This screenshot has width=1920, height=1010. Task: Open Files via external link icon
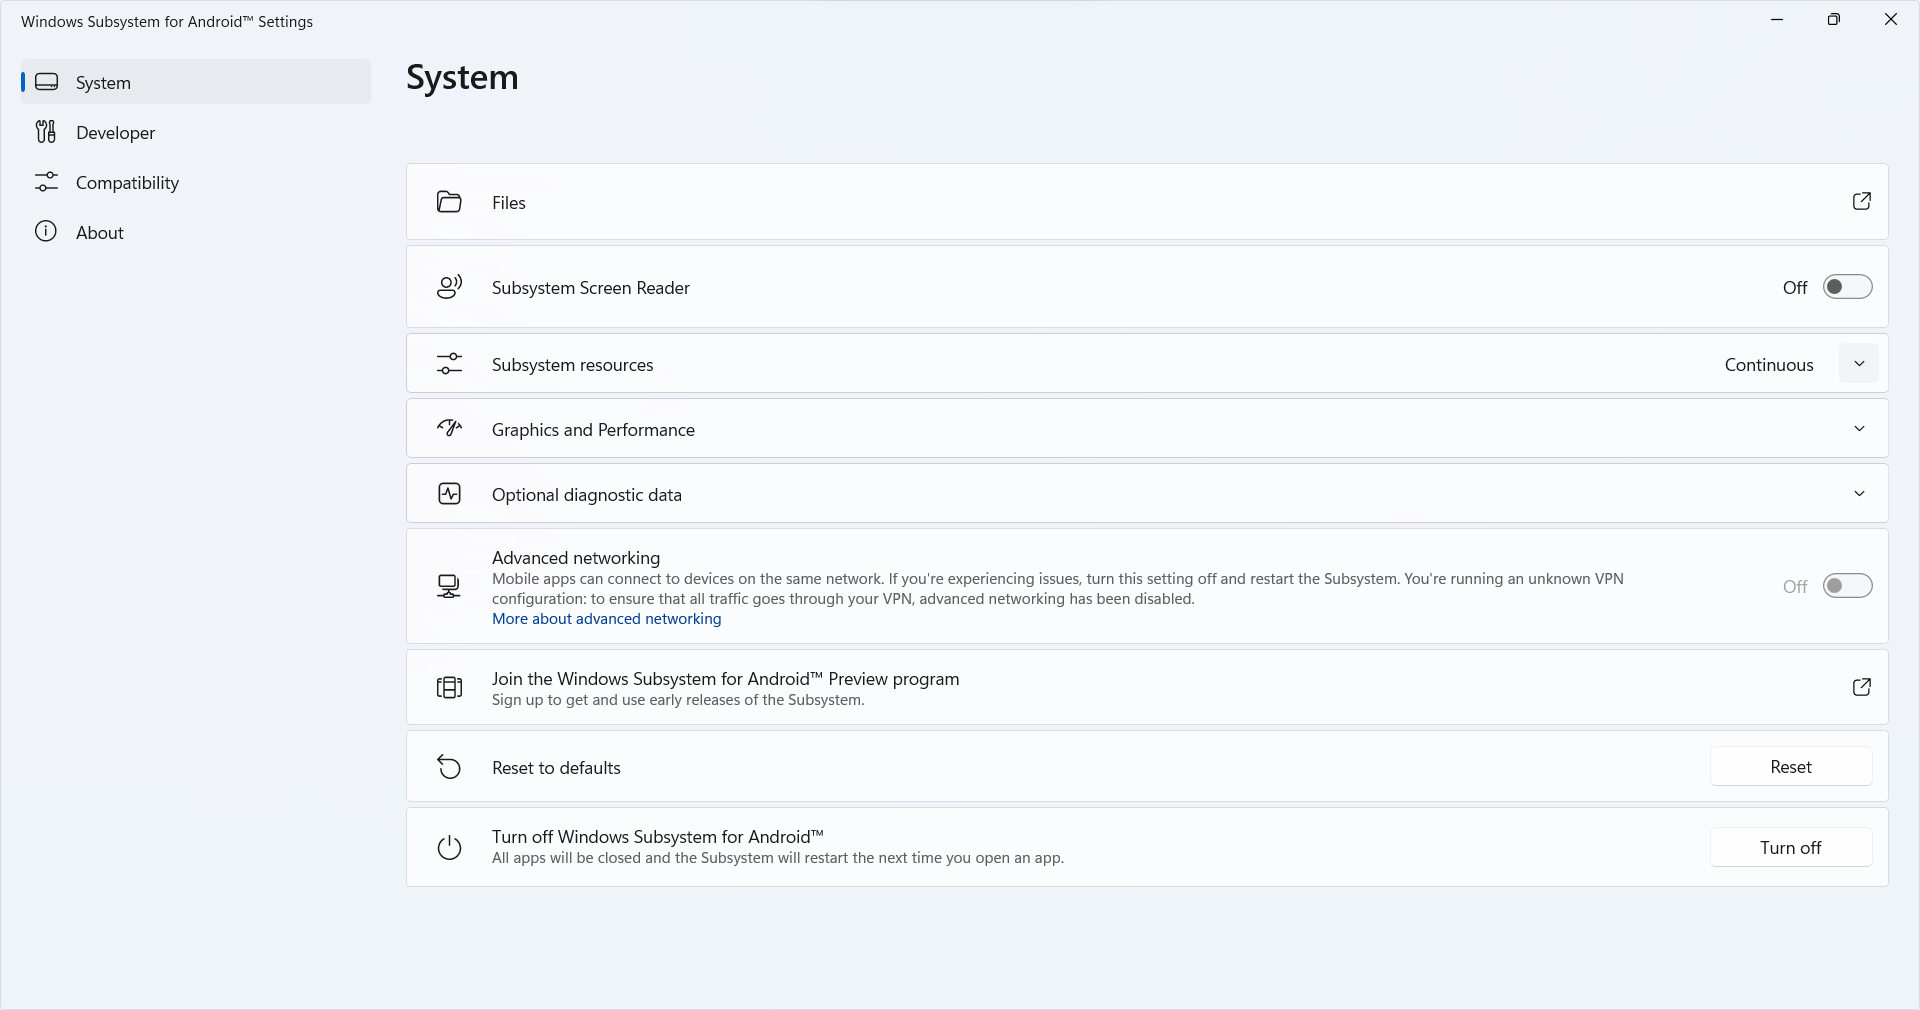1861,201
